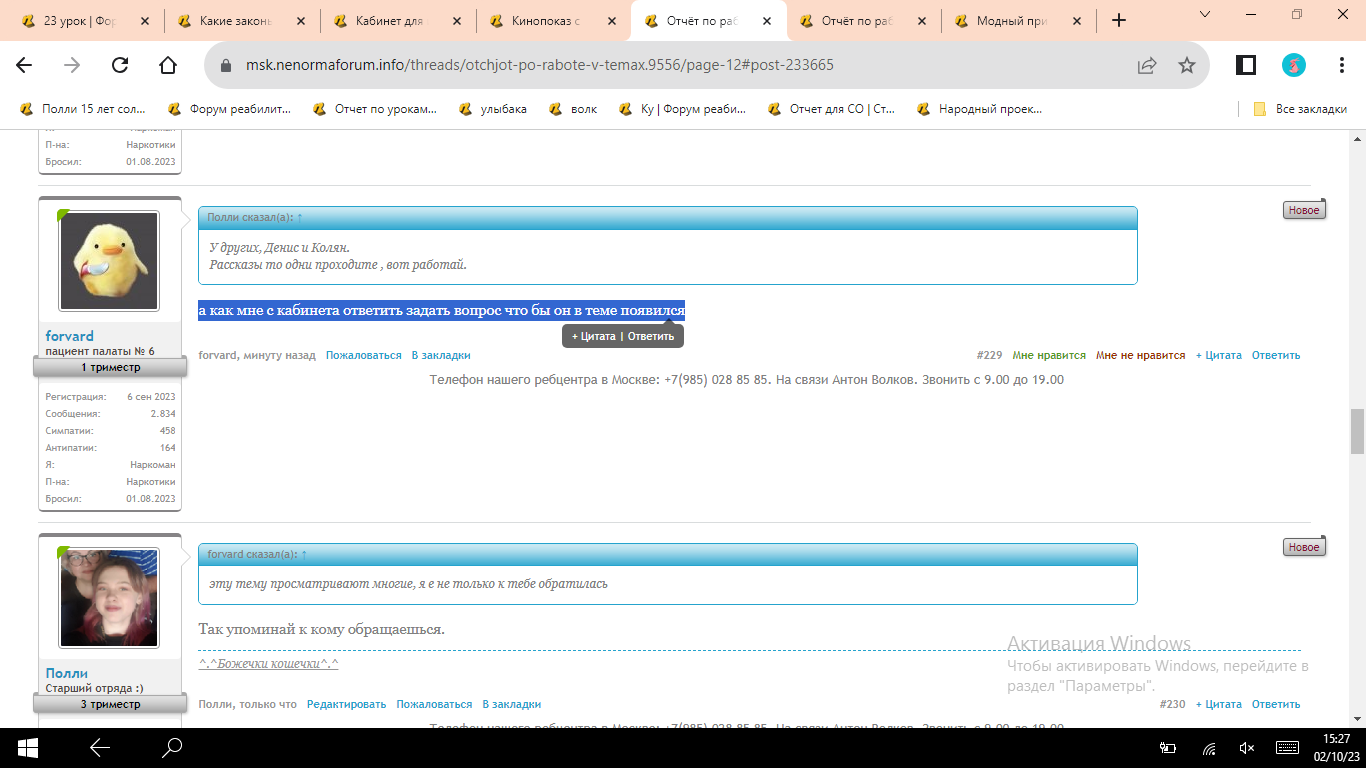The image size is (1366, 768).
Task: Click '+ Цитата' in selection popup
Action: click(593, 337)
